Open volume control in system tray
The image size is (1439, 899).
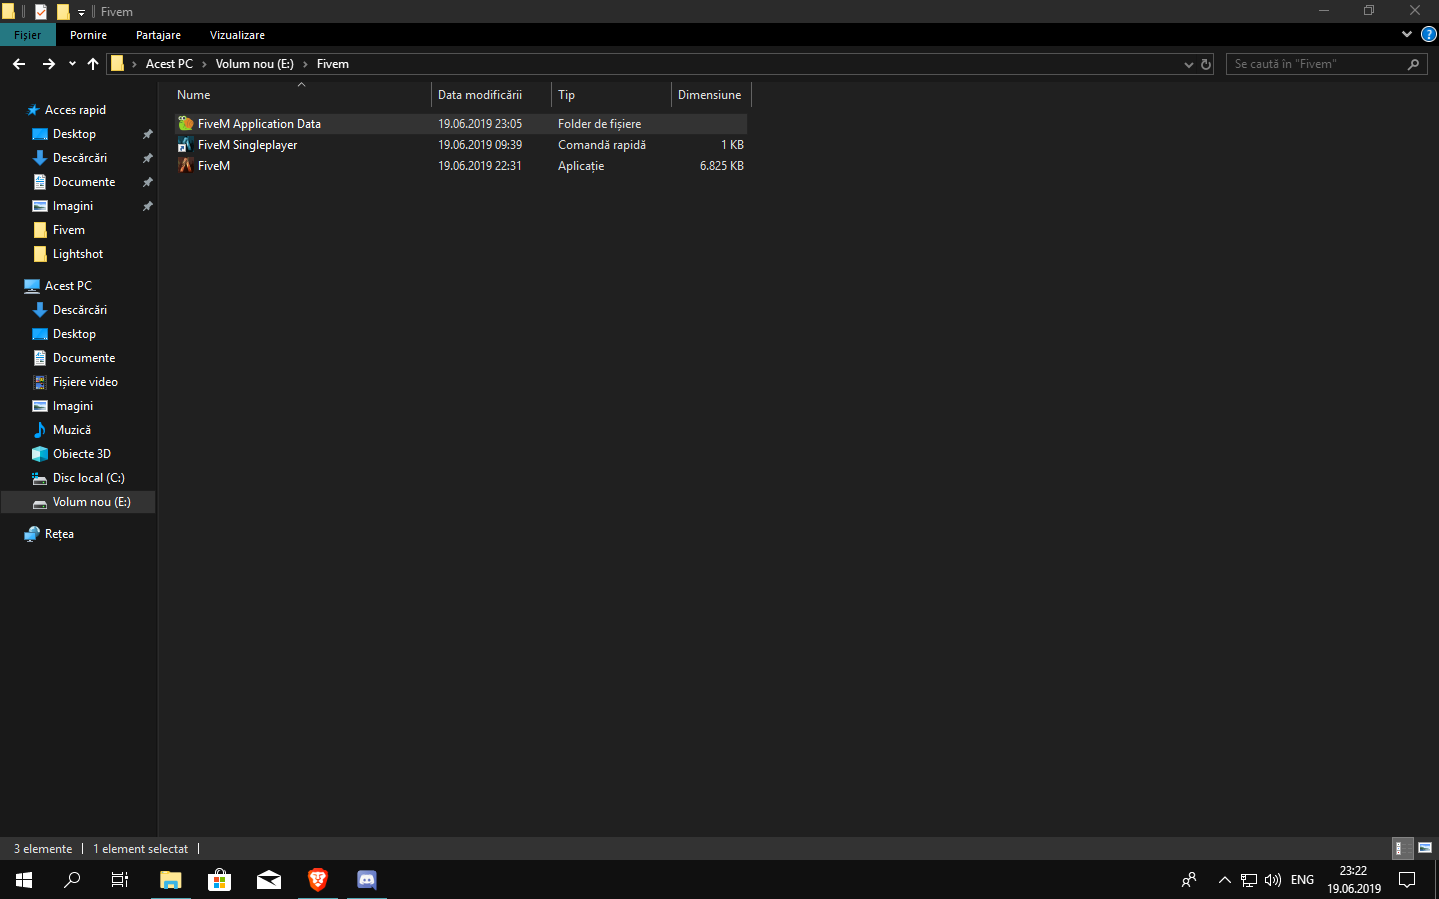click(1273, 880)
